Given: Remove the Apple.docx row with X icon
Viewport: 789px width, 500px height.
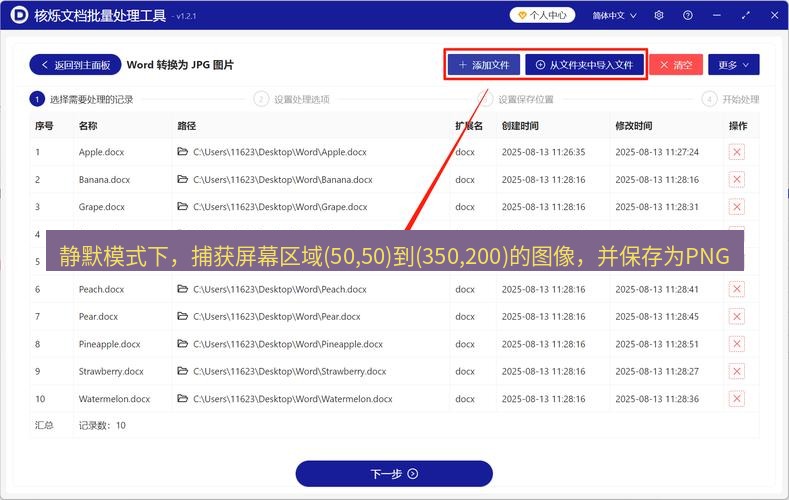Looking at the screenshot, I should 737,152.
